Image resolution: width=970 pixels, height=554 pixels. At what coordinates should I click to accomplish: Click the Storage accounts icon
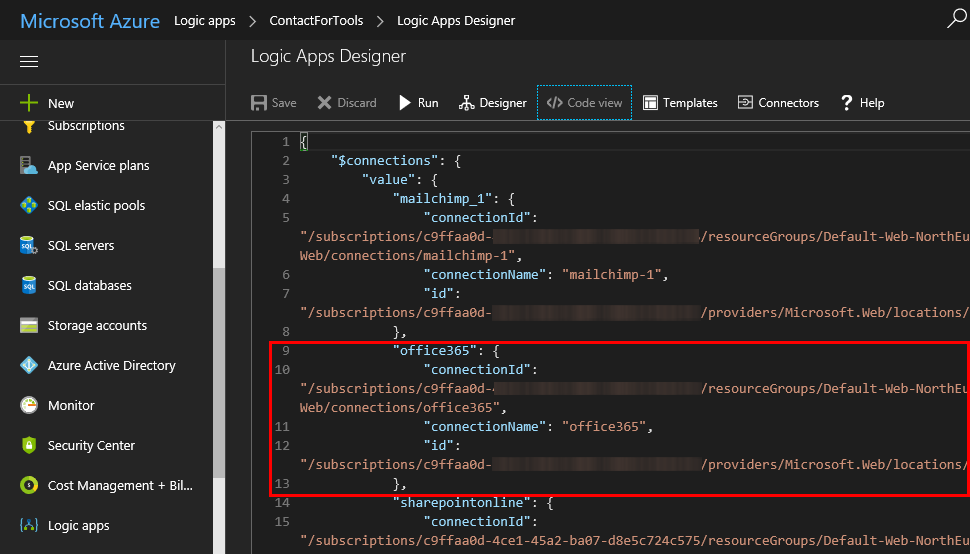[x=28, y=325]
